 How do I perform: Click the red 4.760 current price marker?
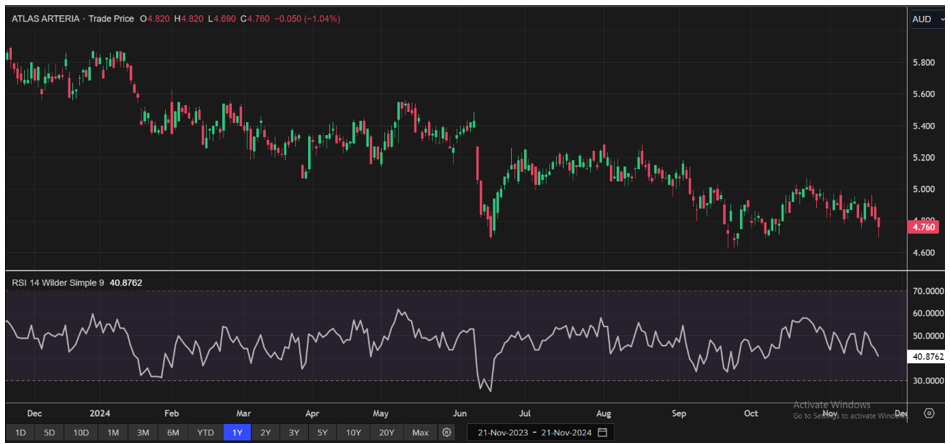(922, 227)
